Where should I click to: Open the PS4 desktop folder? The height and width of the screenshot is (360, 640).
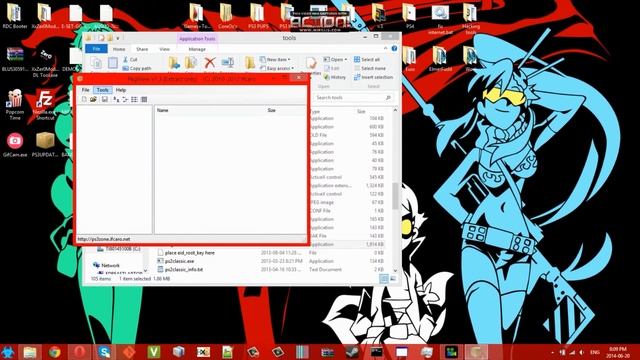[410, 16]
